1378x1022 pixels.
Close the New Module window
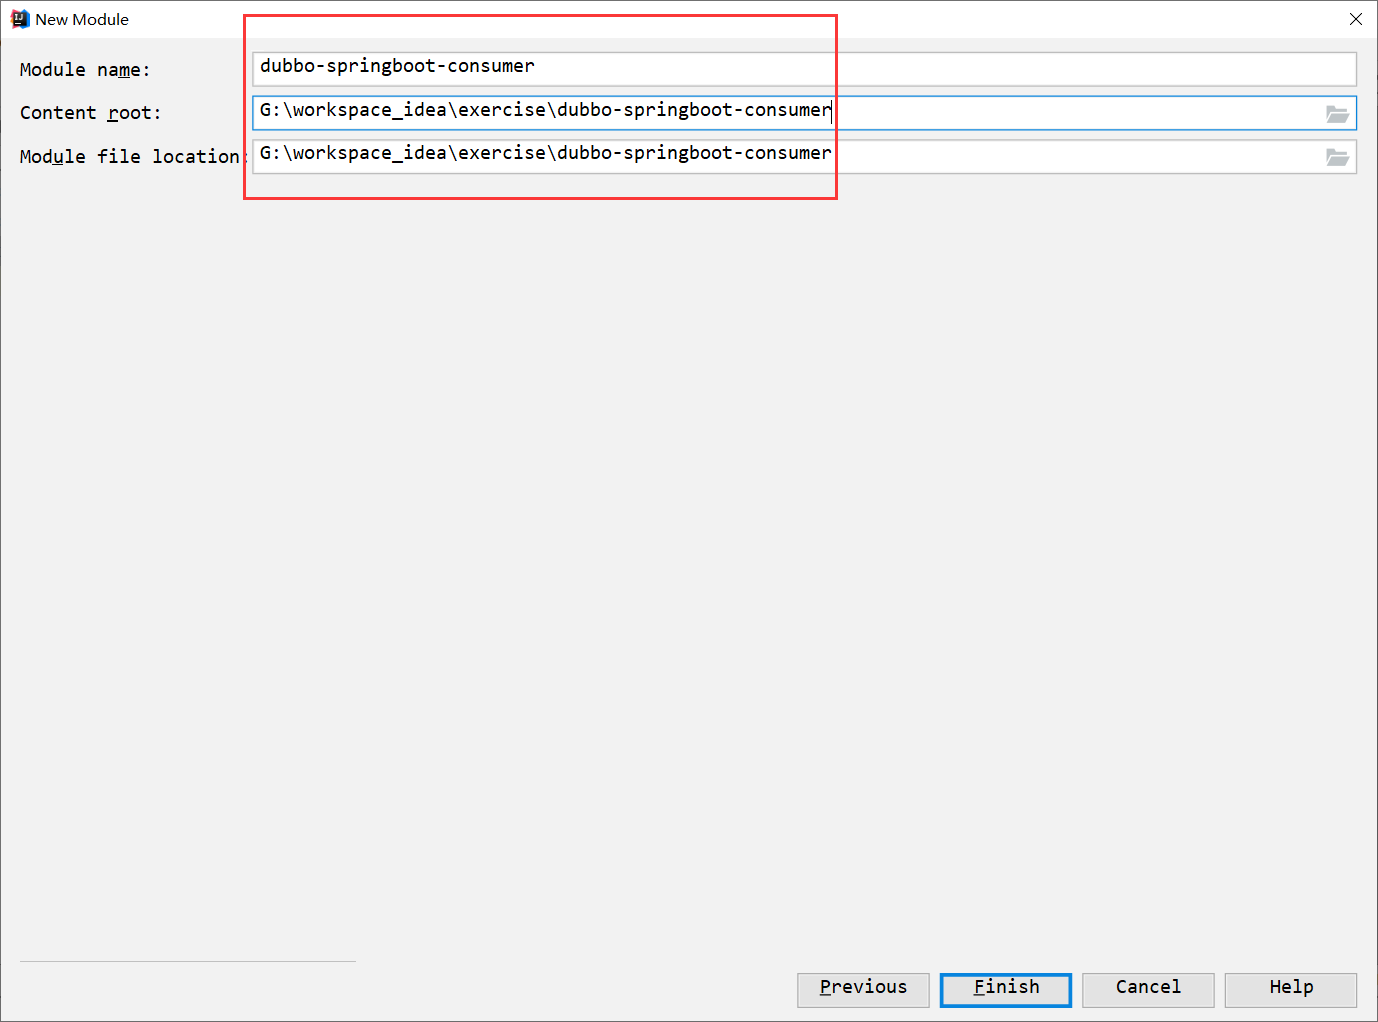point(1356,19)
